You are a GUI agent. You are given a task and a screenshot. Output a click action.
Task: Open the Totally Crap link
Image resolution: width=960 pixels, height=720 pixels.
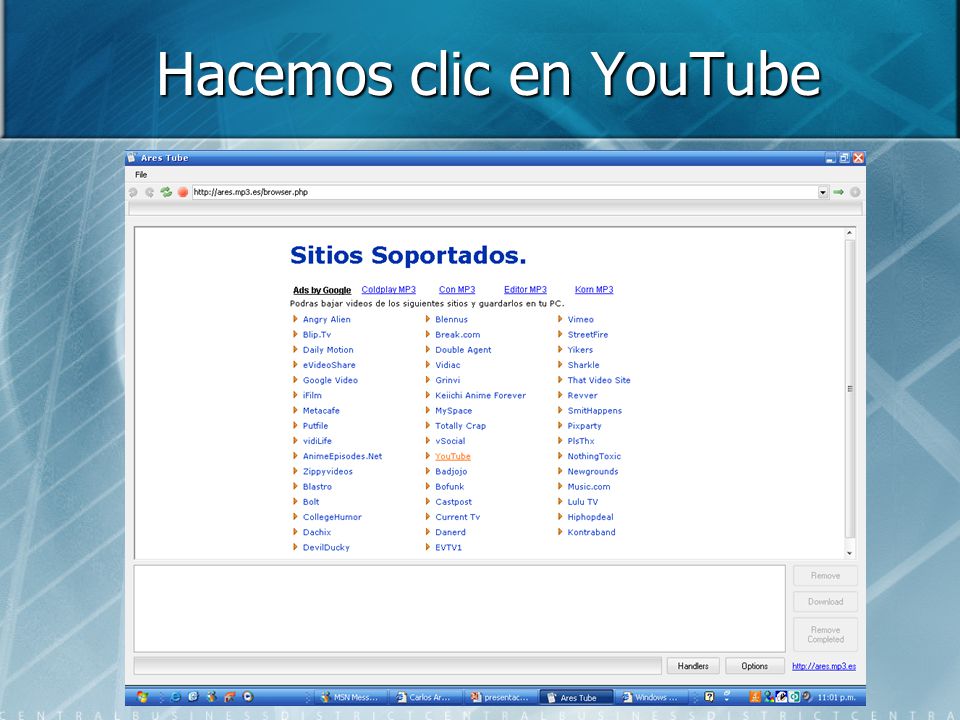460,426
